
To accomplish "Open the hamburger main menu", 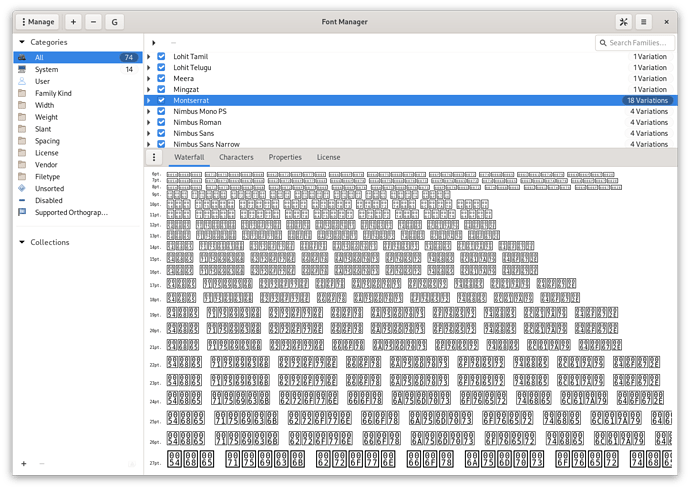I will pos(643,22).
